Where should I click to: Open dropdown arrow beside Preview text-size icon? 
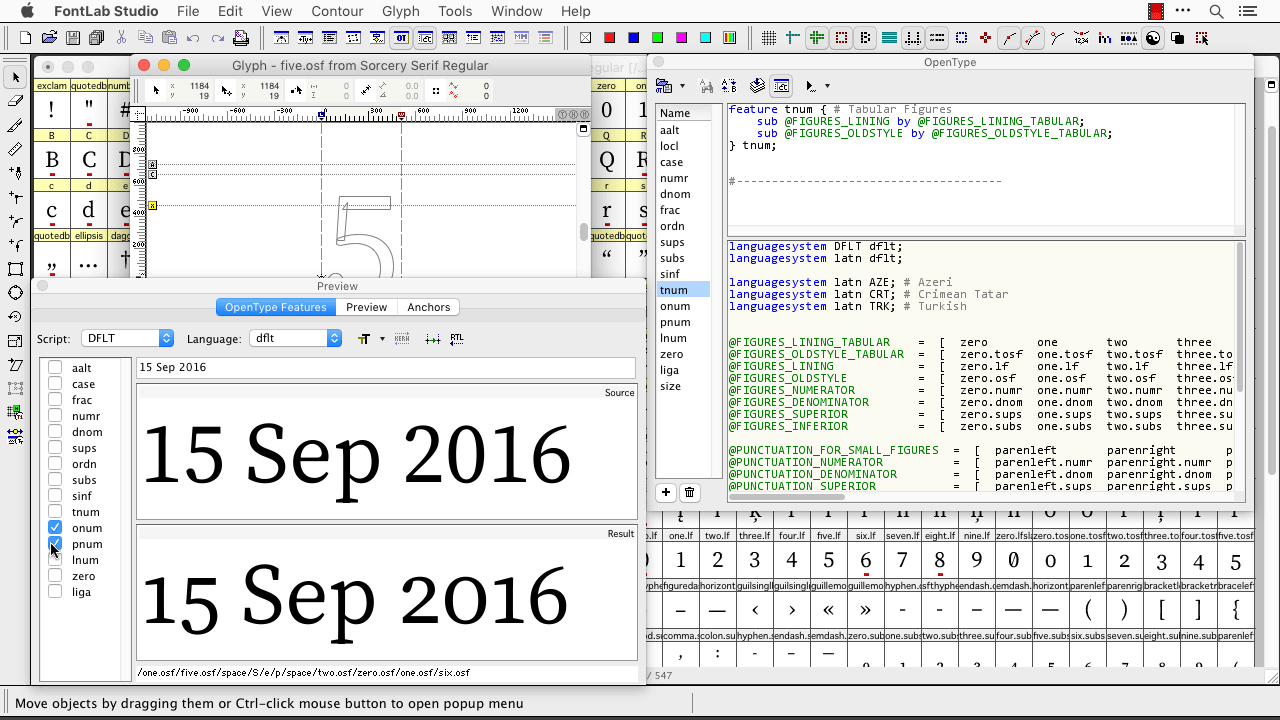(382, 339)
